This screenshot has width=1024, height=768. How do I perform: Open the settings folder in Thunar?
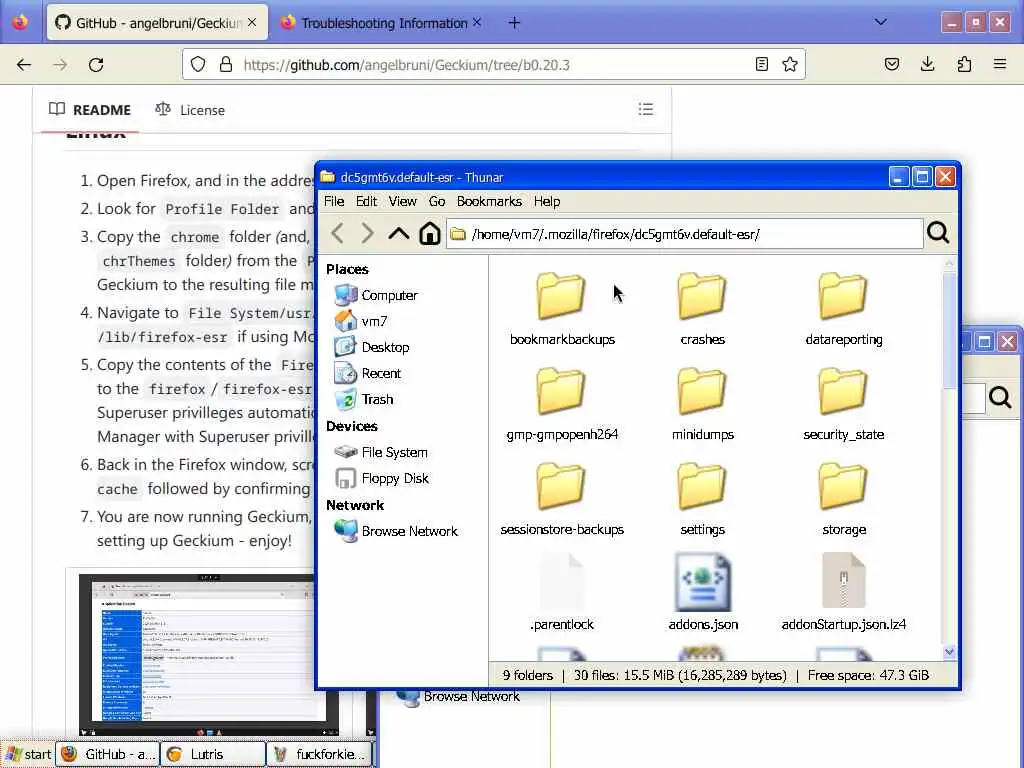point(702,498)
